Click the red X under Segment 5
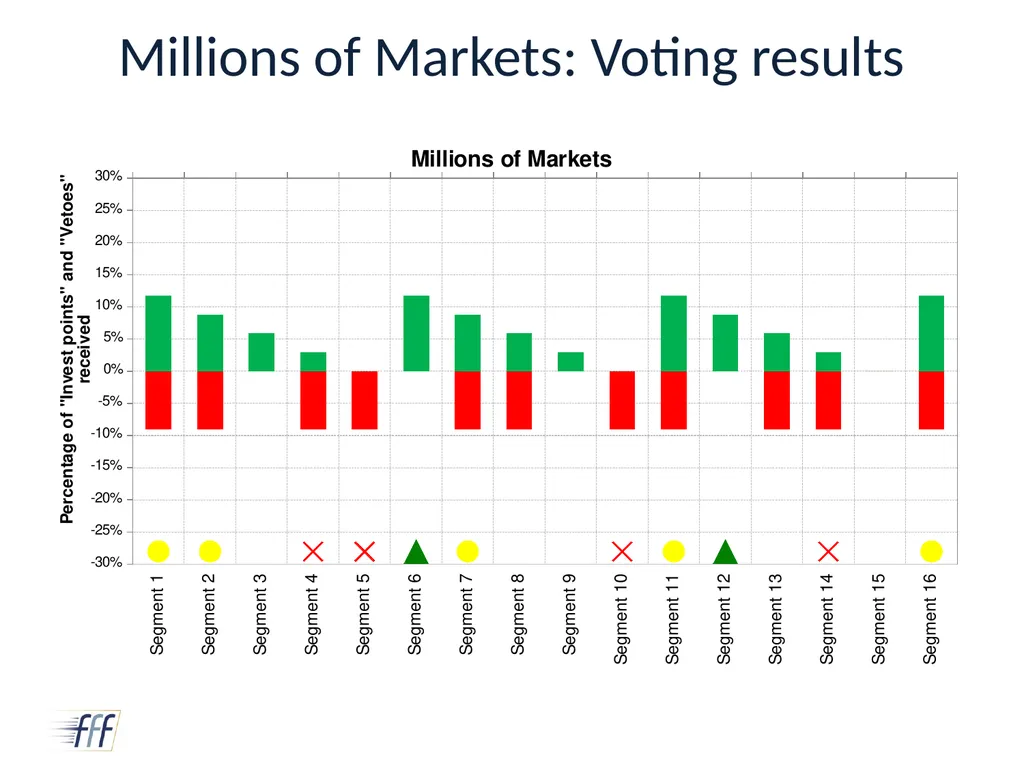Screen dimensions: 1024x768 click(x=364, y=552)
